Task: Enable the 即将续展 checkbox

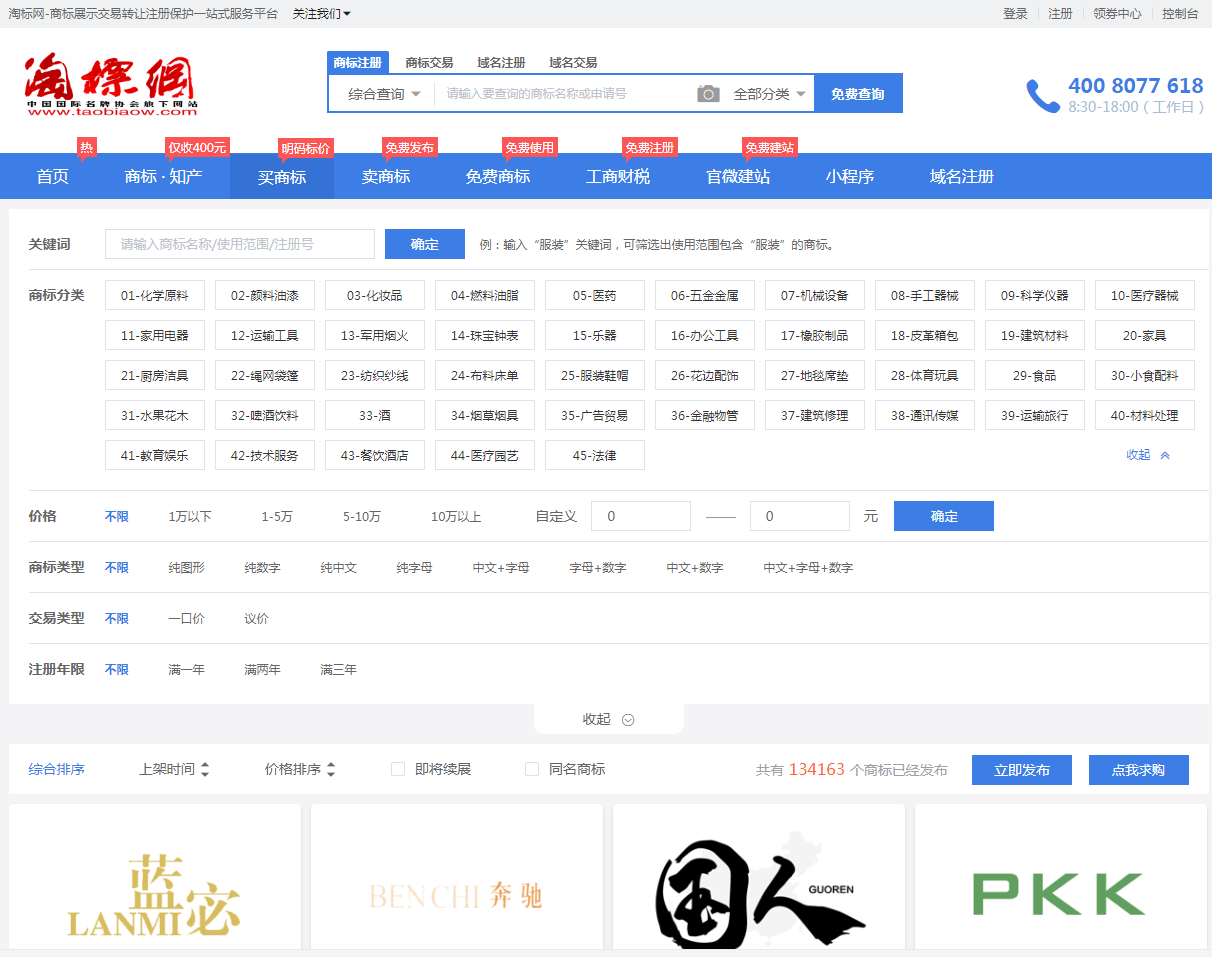Action: (x=398, y=769)
